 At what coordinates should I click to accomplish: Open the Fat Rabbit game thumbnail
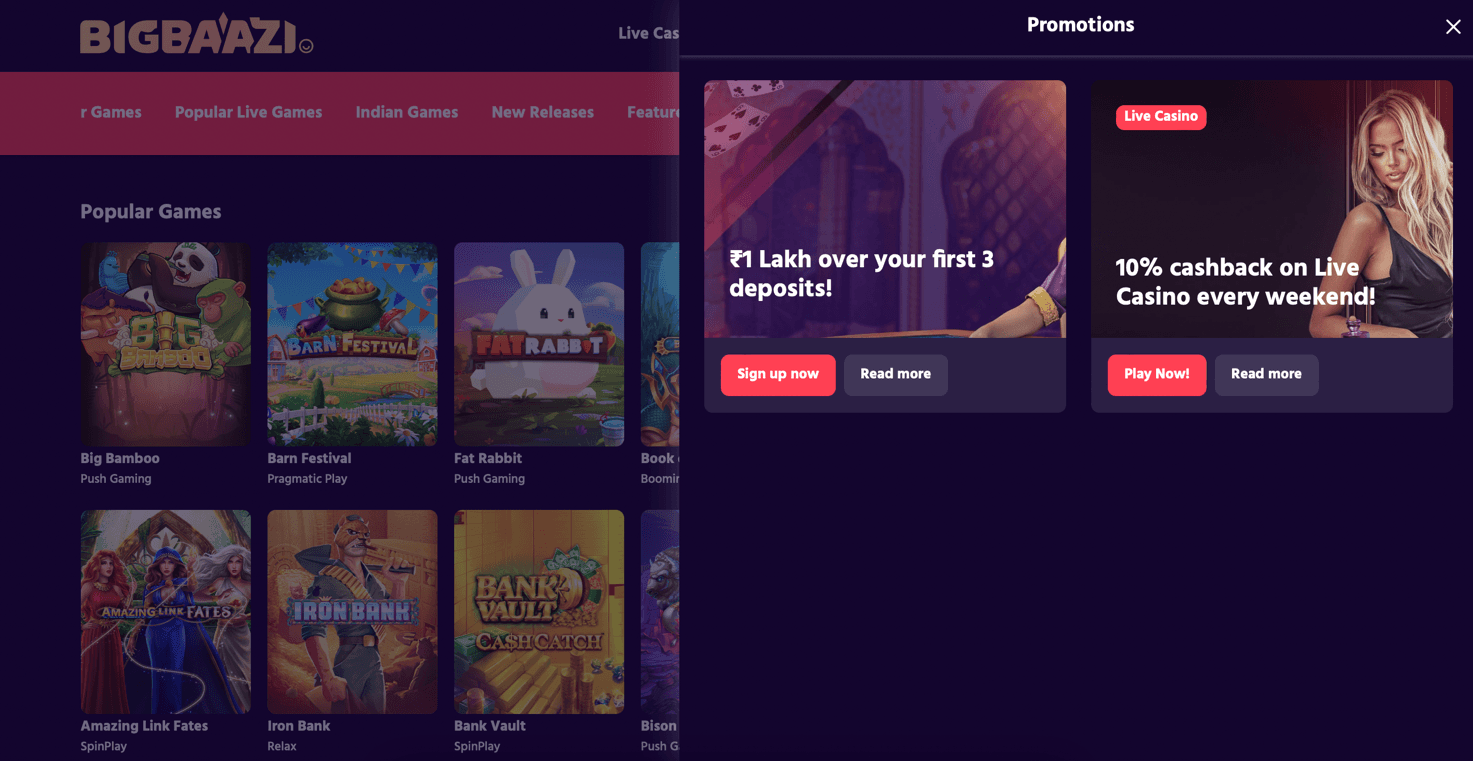(x=539, y=344)
